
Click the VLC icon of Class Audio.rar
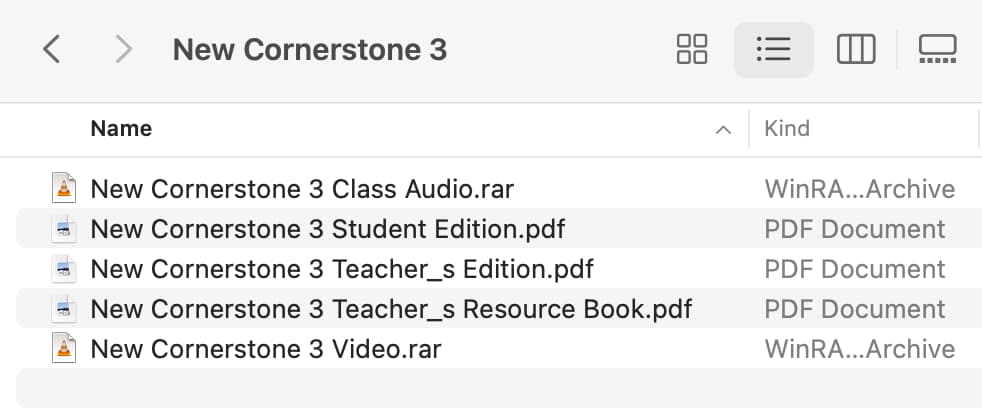click(64, 188)
